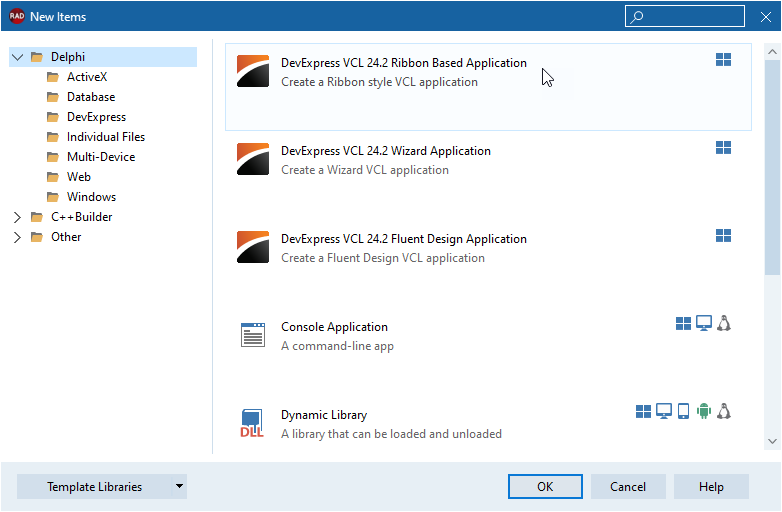The height and width of the screenshot is (512, 782).
Task: Click the RAD Studio logo in title bar
Action: (17, 16)
